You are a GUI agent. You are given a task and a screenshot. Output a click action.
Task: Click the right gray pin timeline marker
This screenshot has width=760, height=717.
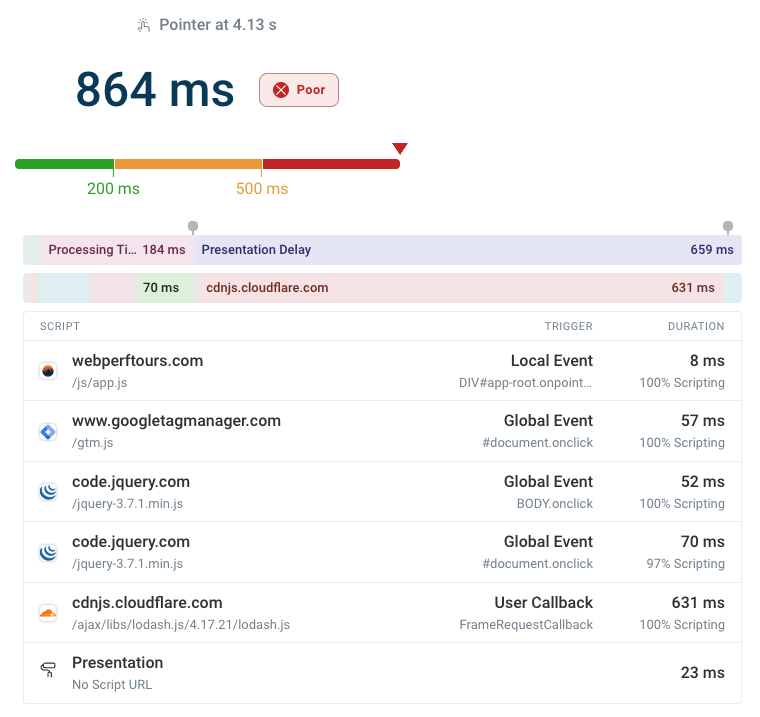coord(728,227)
